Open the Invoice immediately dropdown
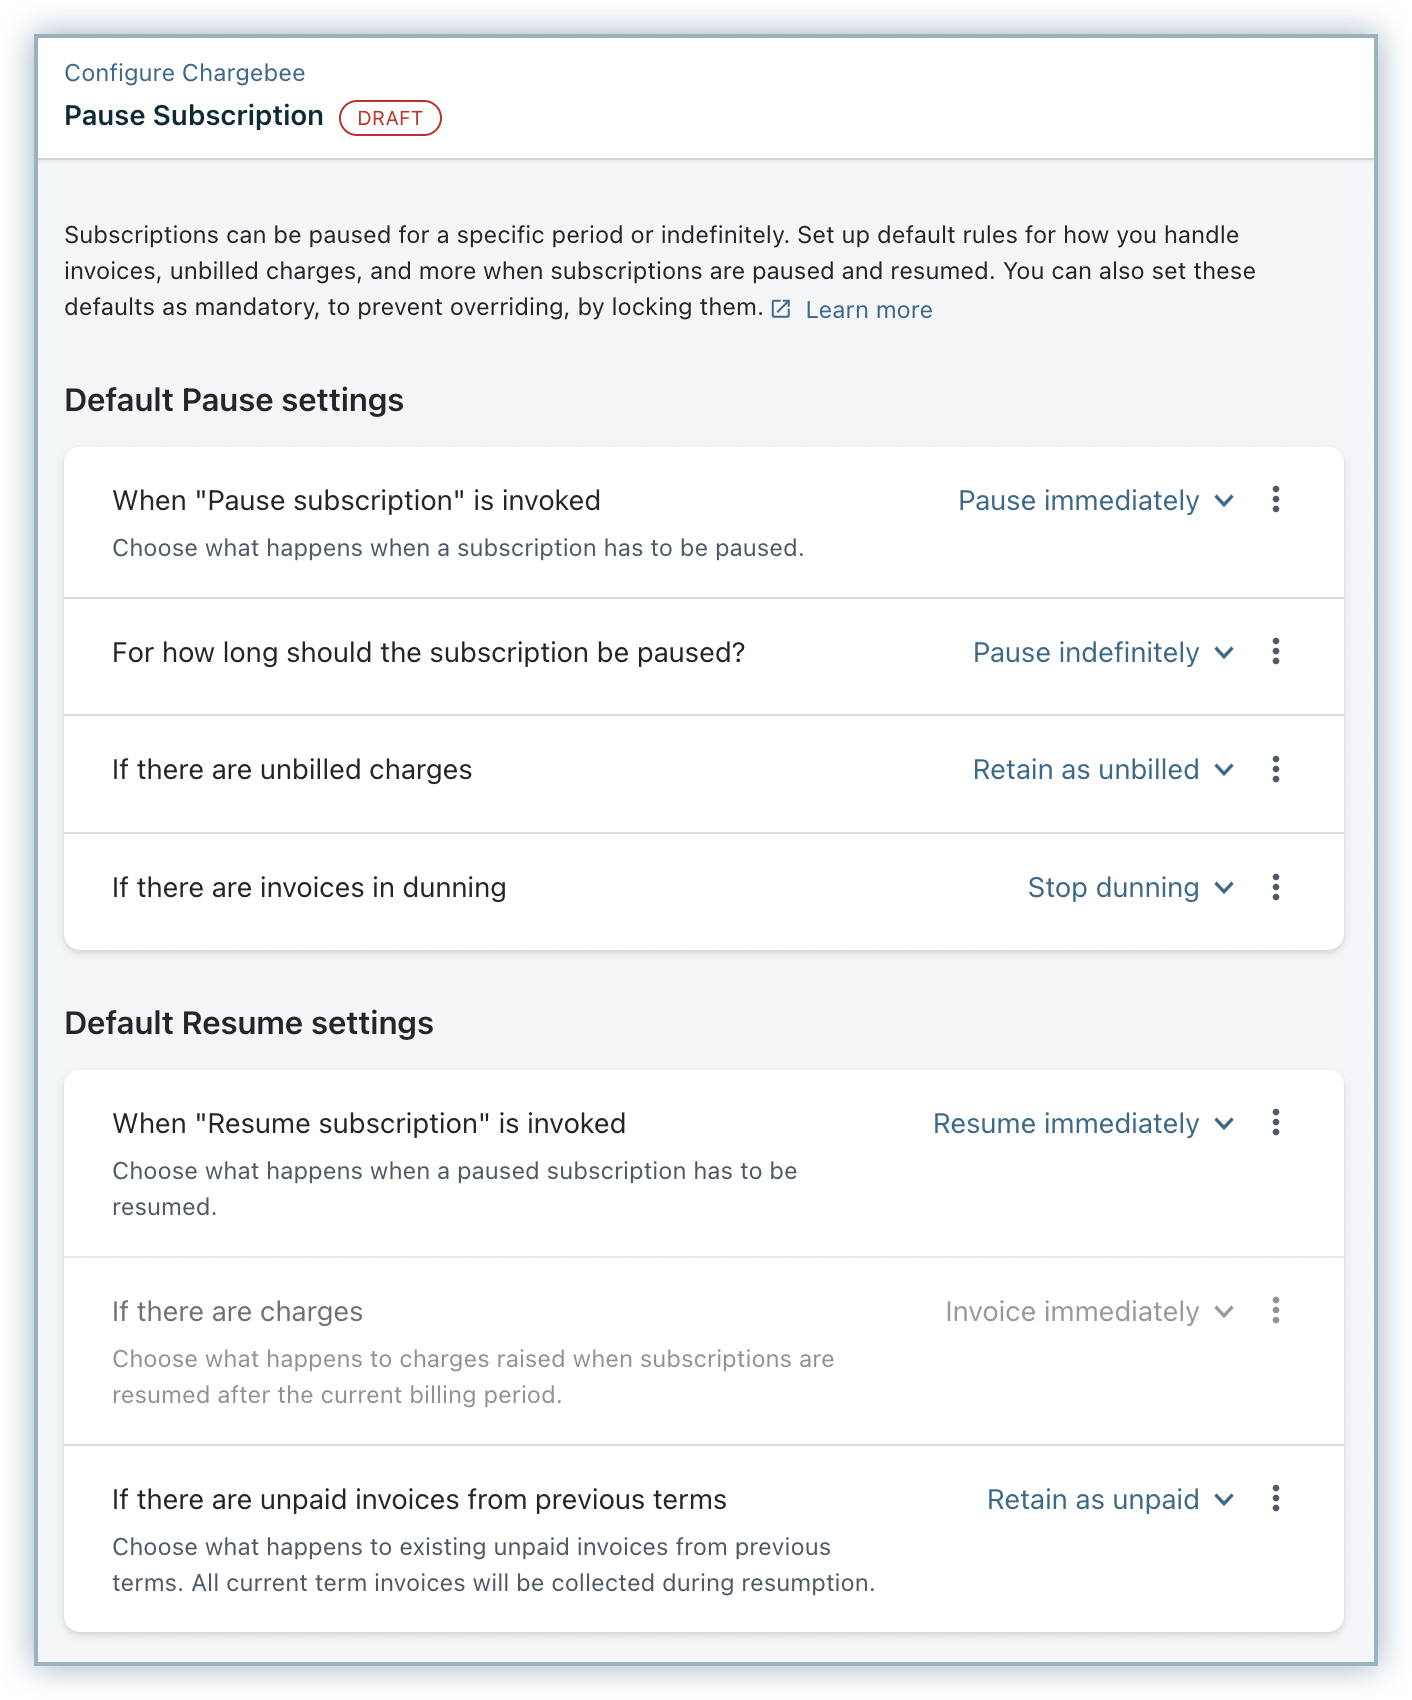Screen dimensions: 1412x1700 pyautogui.click(x=1089, y=1312)
